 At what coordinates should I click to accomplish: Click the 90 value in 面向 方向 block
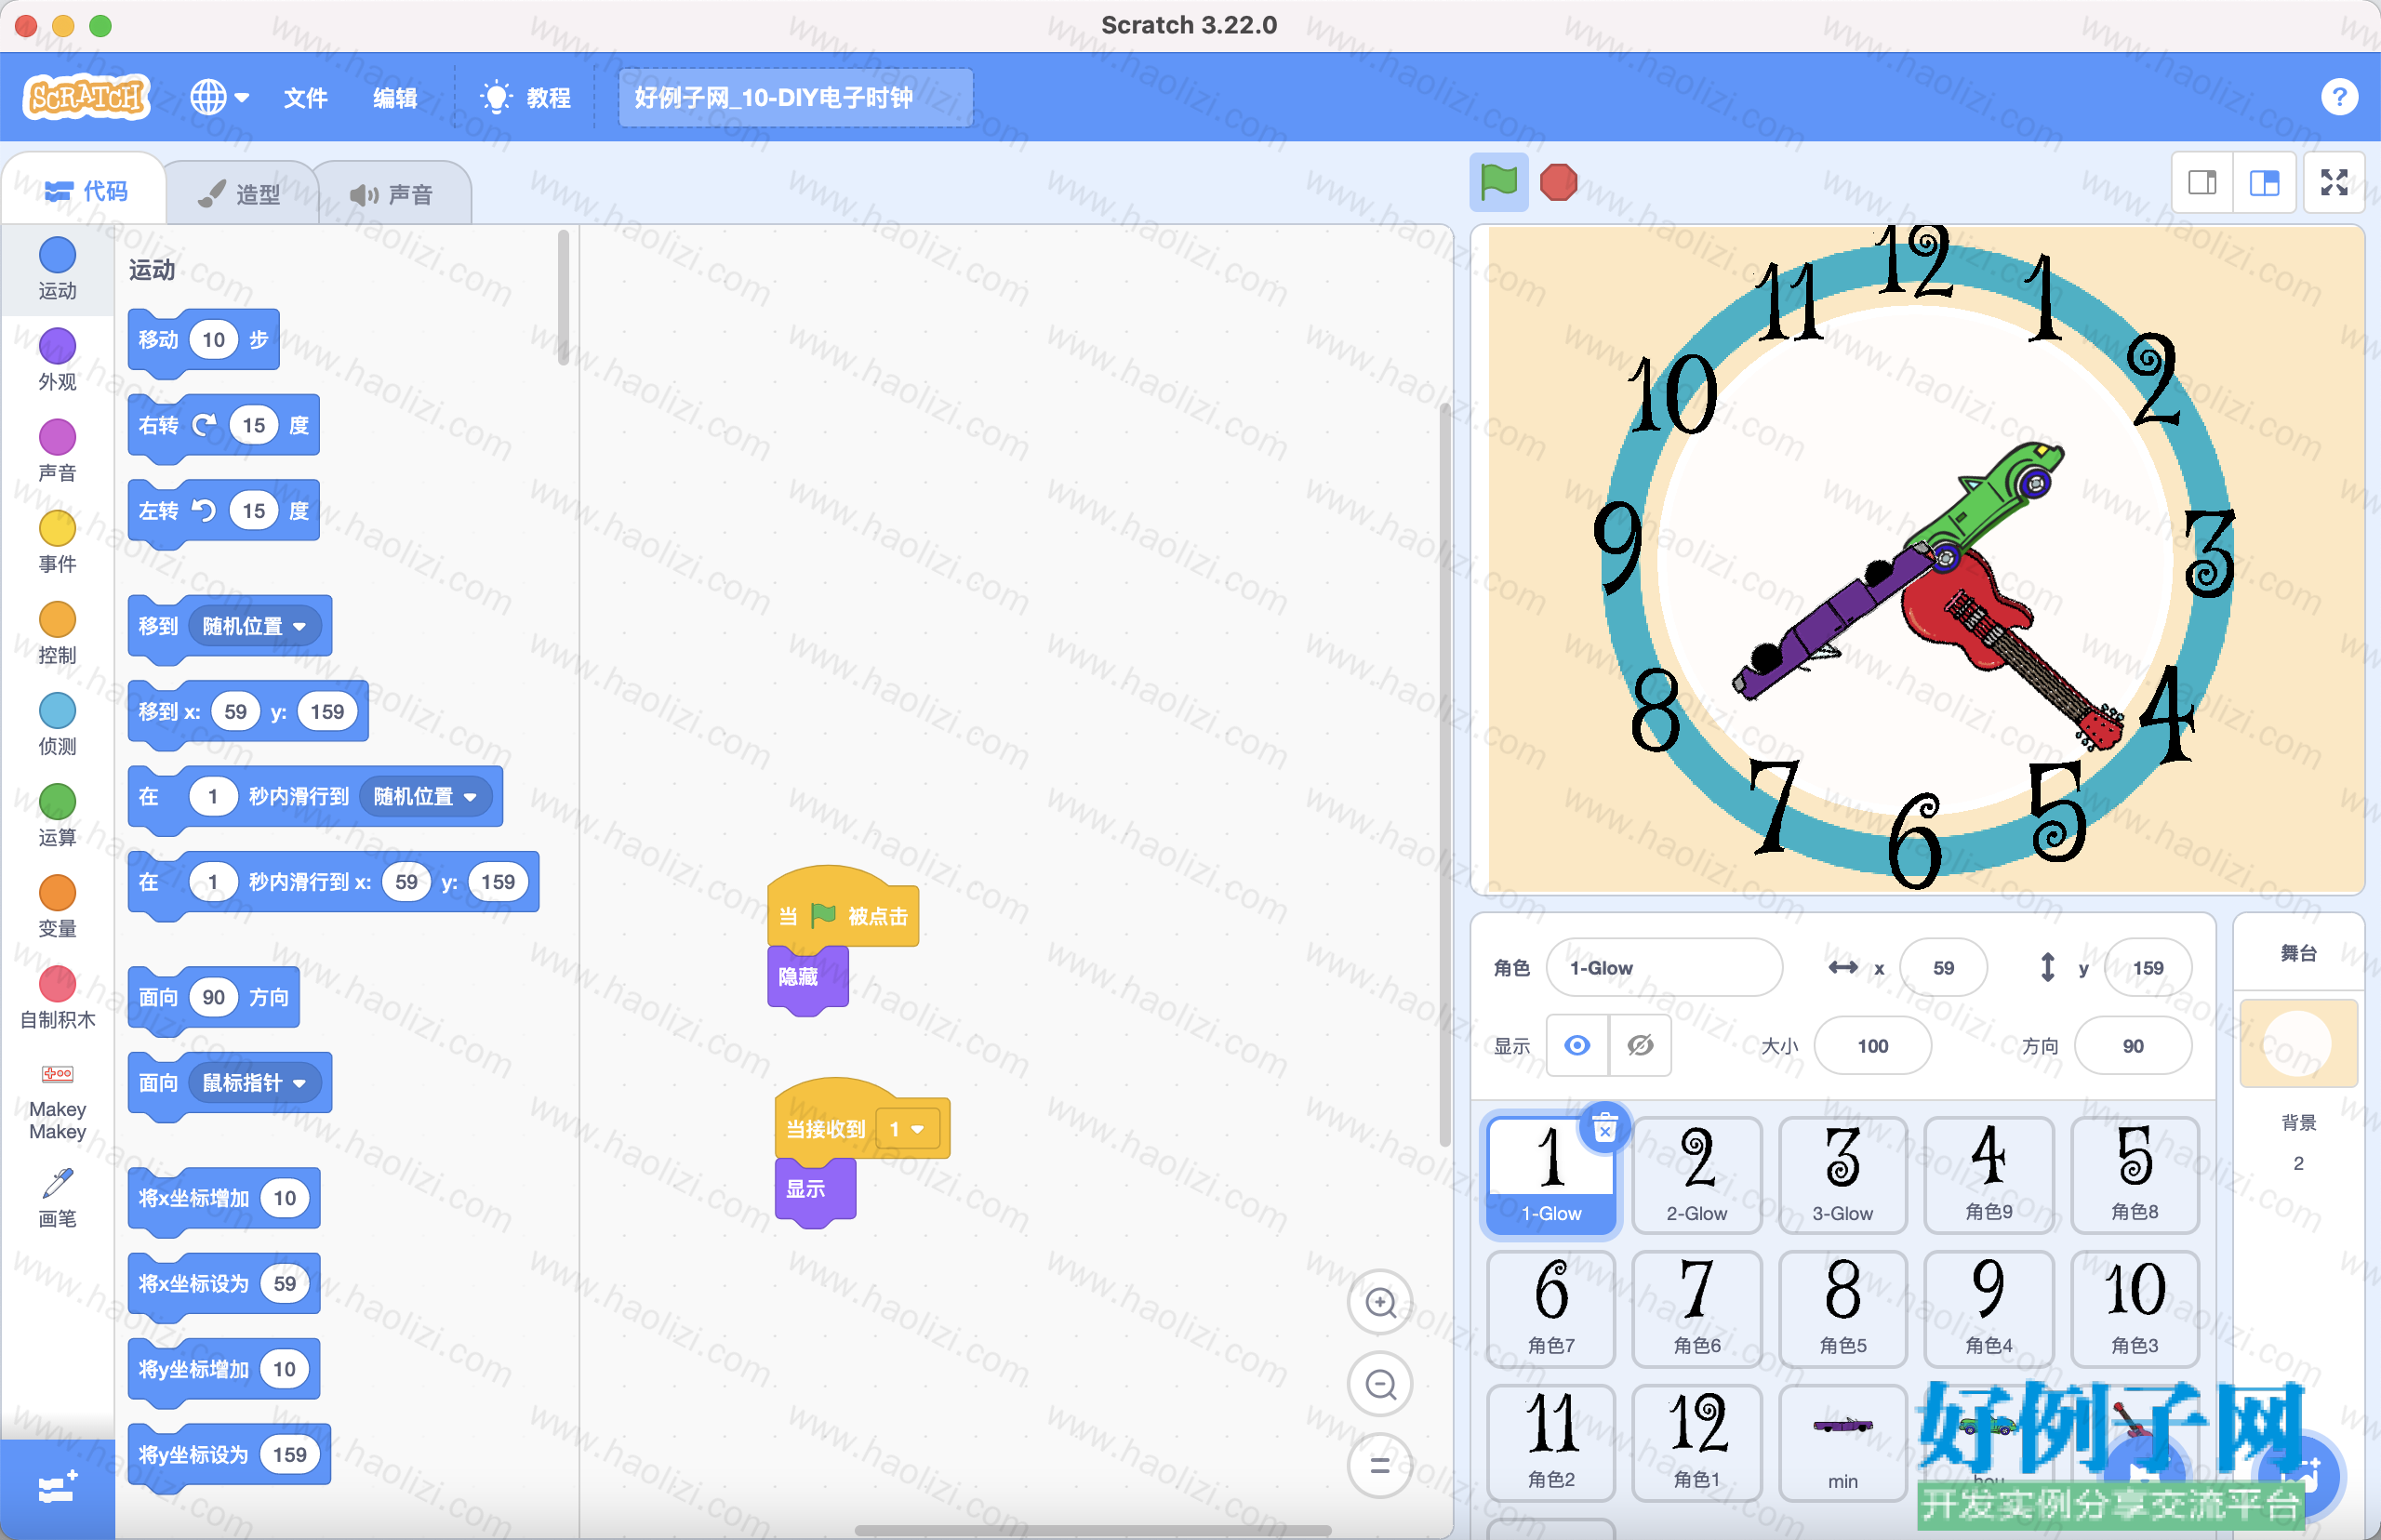coord(214,997)
